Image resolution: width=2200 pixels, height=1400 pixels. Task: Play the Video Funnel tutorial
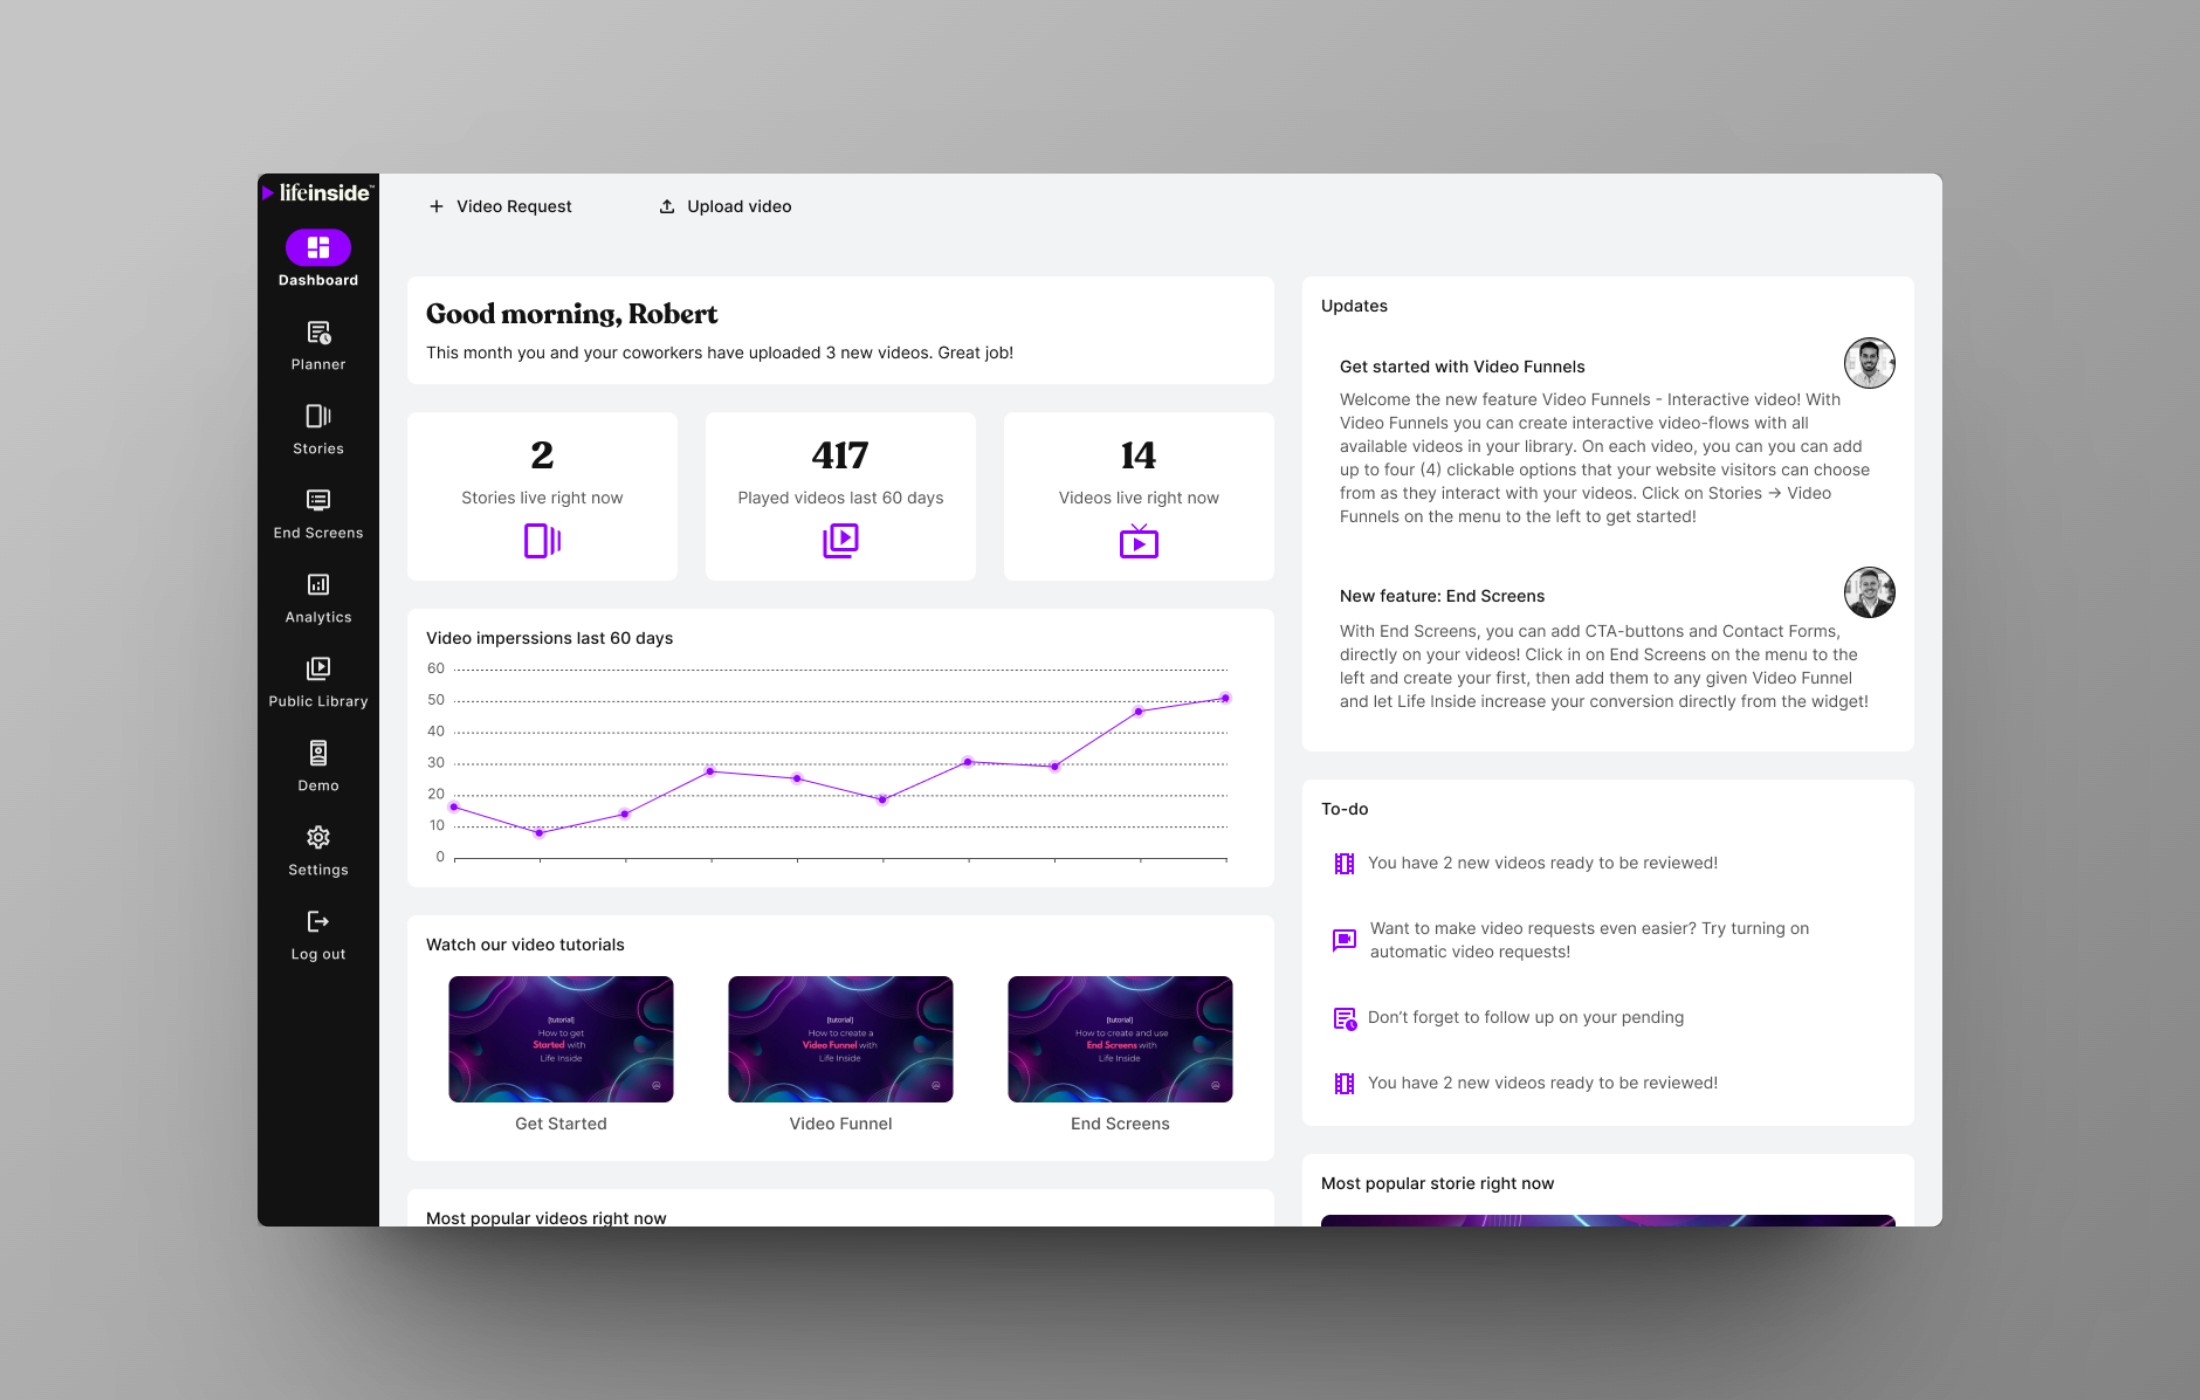pyautogui.click(x=840, y=1038)
